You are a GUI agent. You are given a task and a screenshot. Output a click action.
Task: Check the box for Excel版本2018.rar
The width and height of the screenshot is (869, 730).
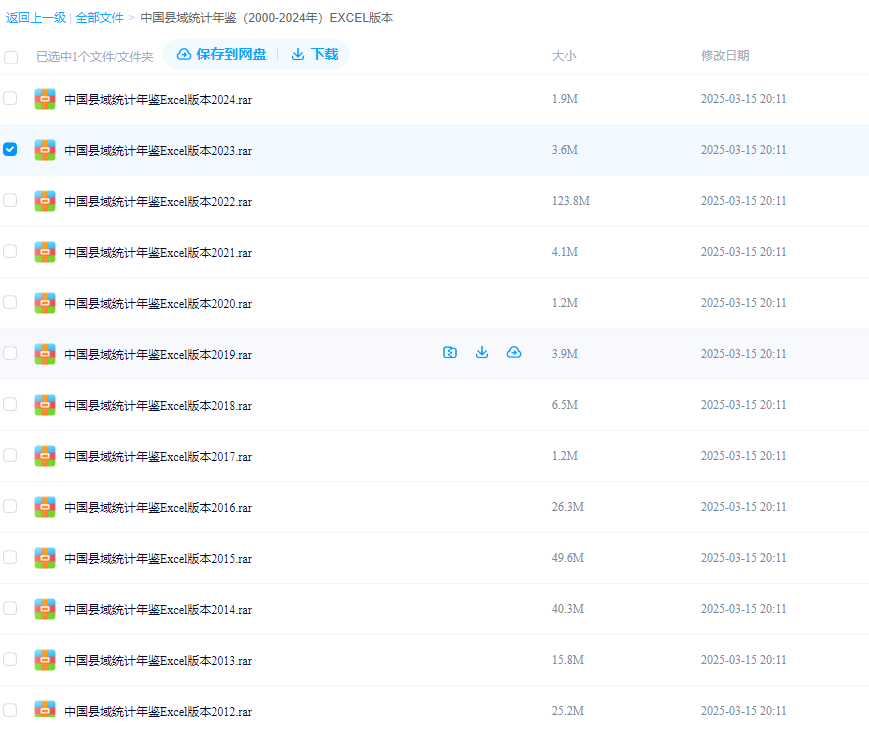click(x=10, y=404)
